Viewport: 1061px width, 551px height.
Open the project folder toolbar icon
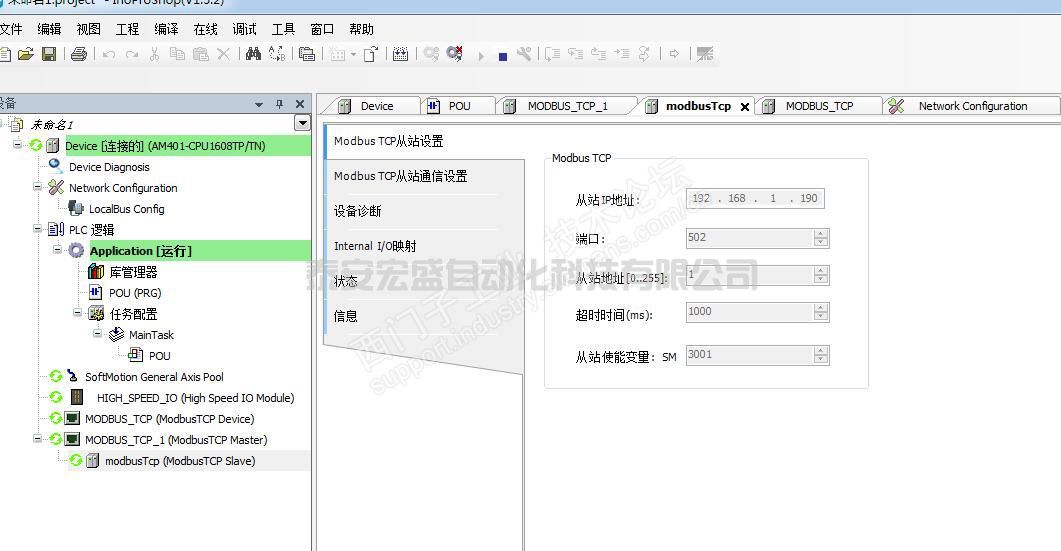(26, 54)
